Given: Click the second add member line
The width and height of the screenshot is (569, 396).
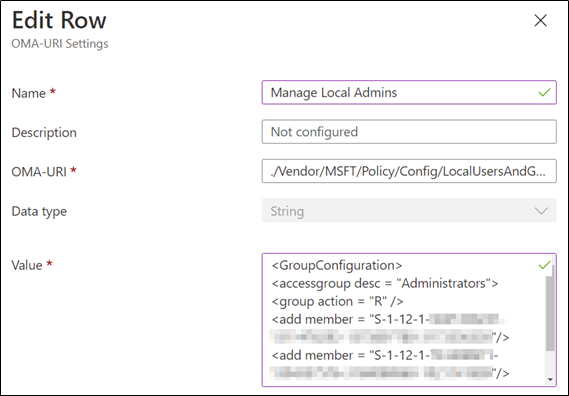Looking at the screenshot, I should tap(385, 355).
